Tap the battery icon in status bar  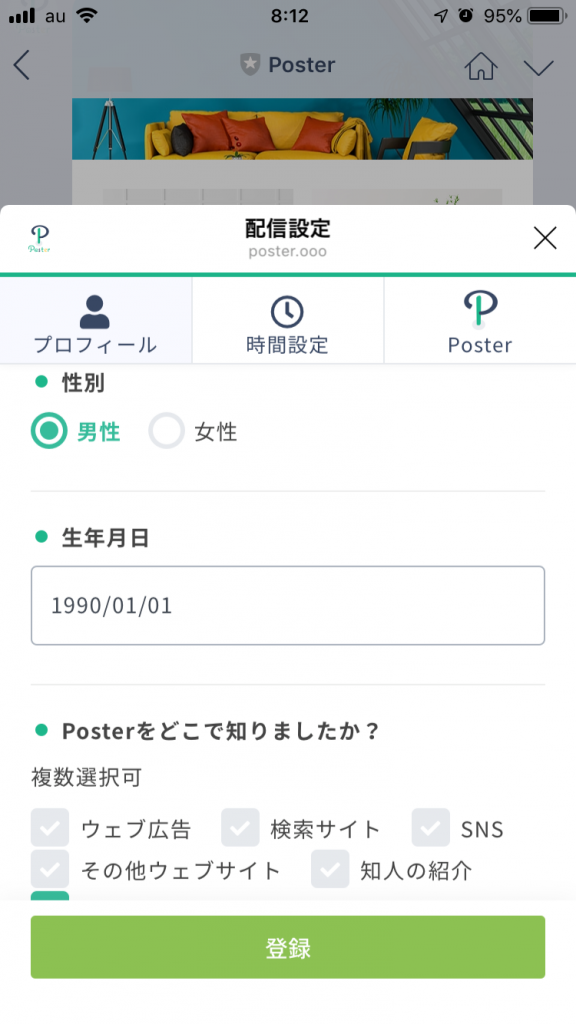pos(547,16)
